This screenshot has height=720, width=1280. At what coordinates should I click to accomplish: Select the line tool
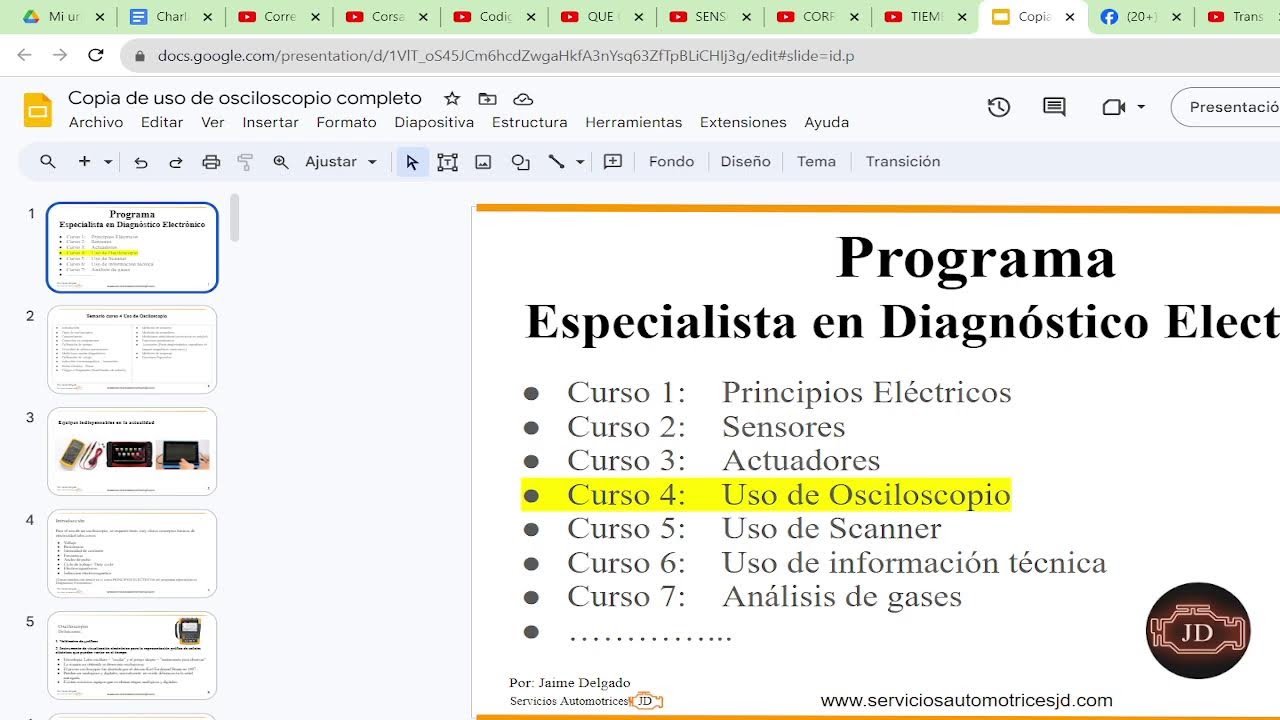557,161
